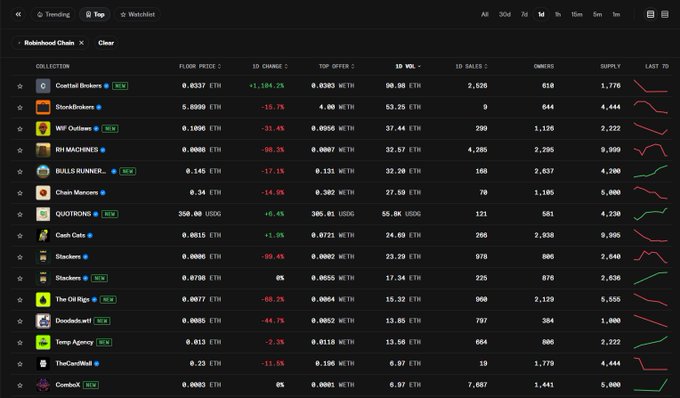Viewport: 680px width, 398px height.
Task: Star Cash Cats for watchlist
Action: pyautogui.click(x=20, y=236)
